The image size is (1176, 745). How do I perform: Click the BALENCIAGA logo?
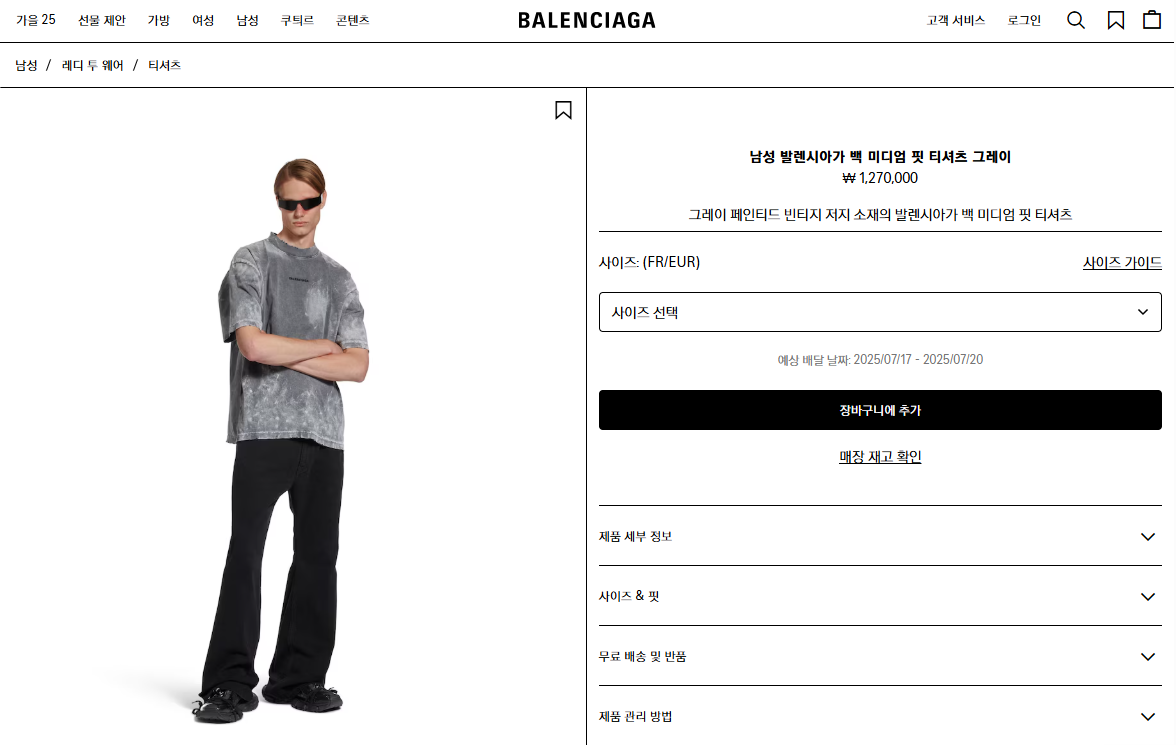click(586, 20)
